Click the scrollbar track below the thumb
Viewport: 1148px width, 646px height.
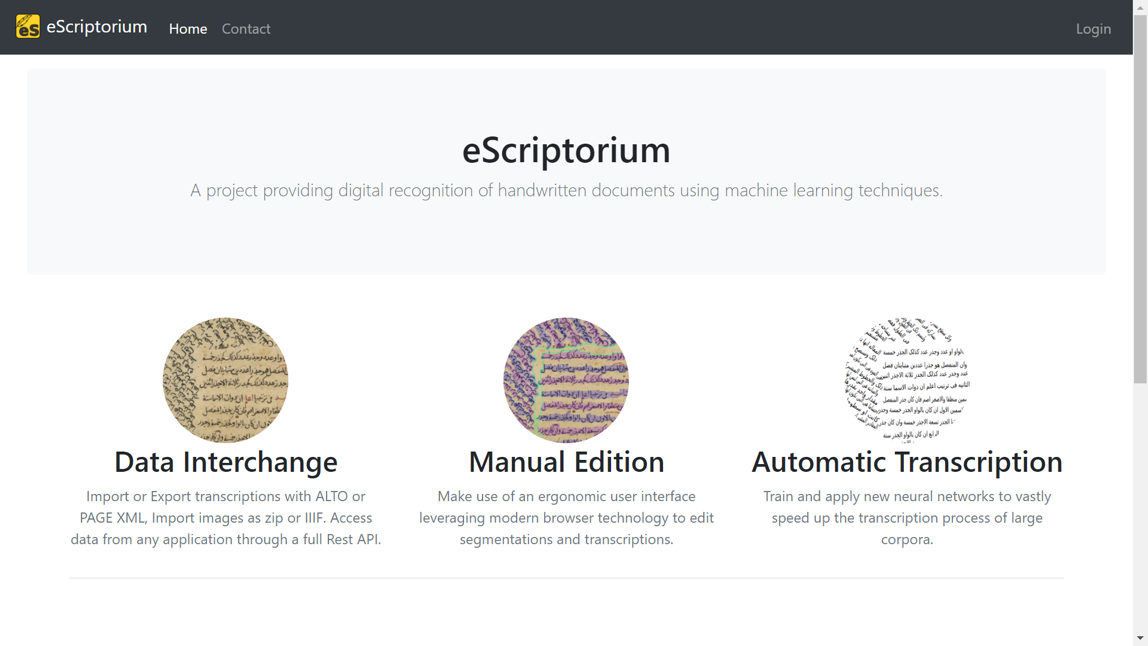pos(1140,510)
